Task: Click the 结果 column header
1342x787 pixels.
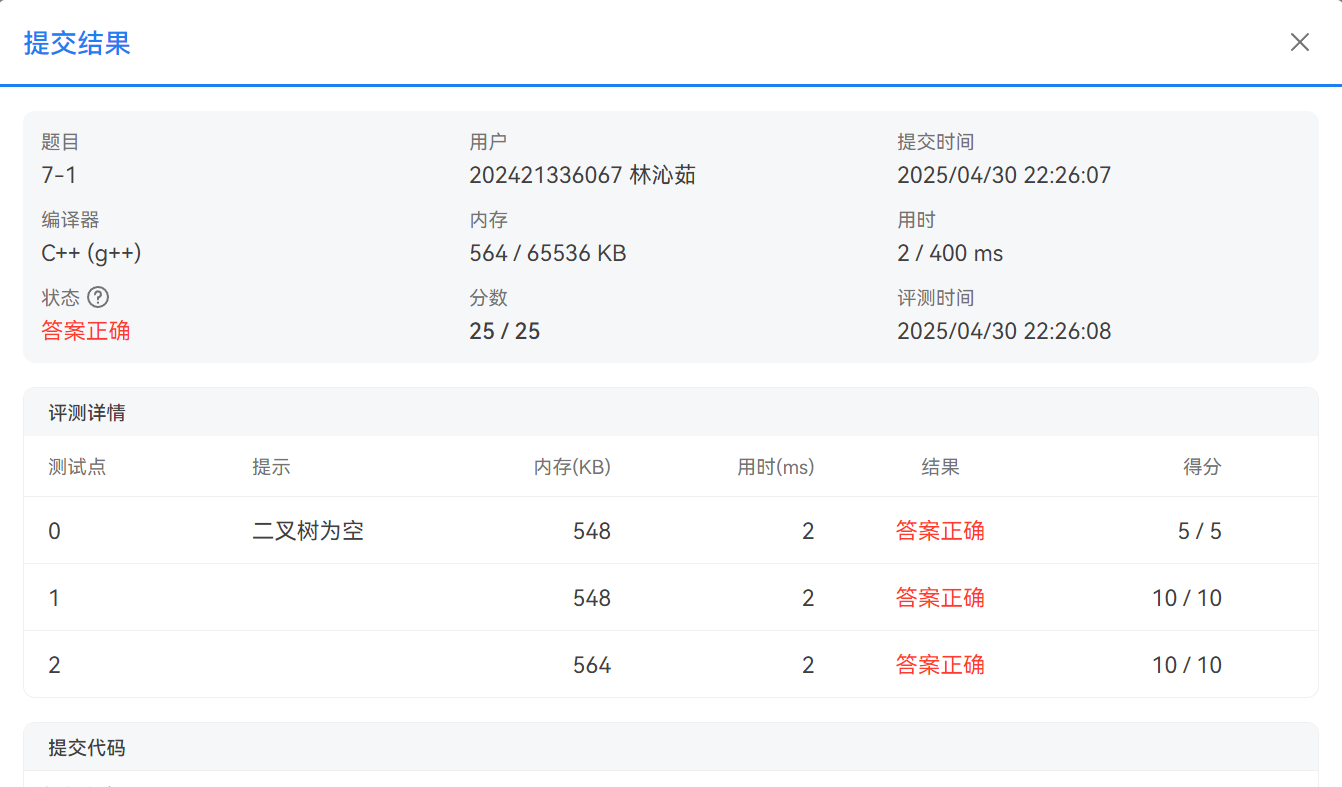Action: [x=940, y=467]
